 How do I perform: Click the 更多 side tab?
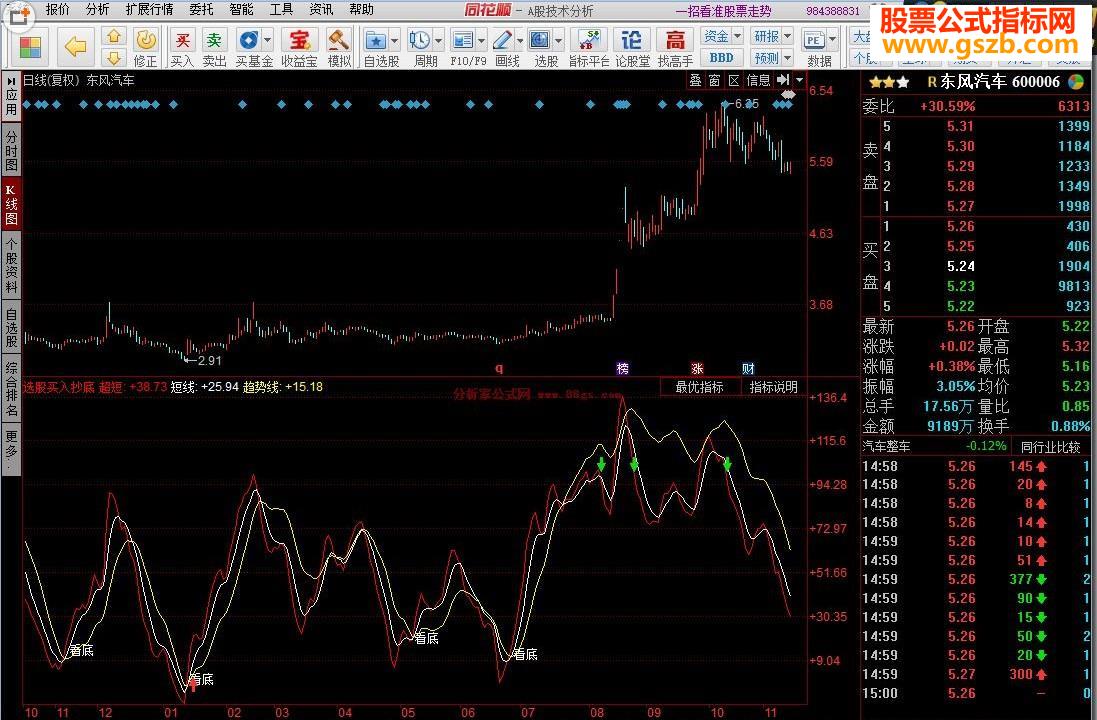11,449
